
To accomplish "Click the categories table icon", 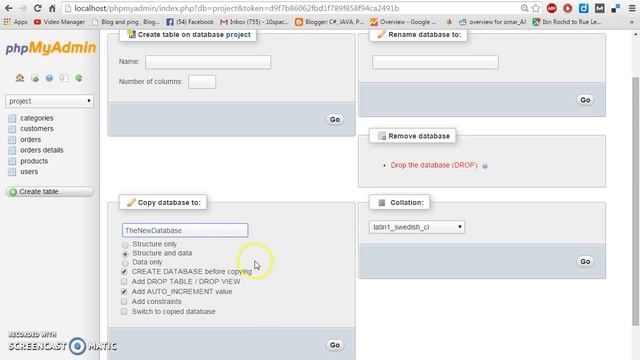I will (12, 118).
